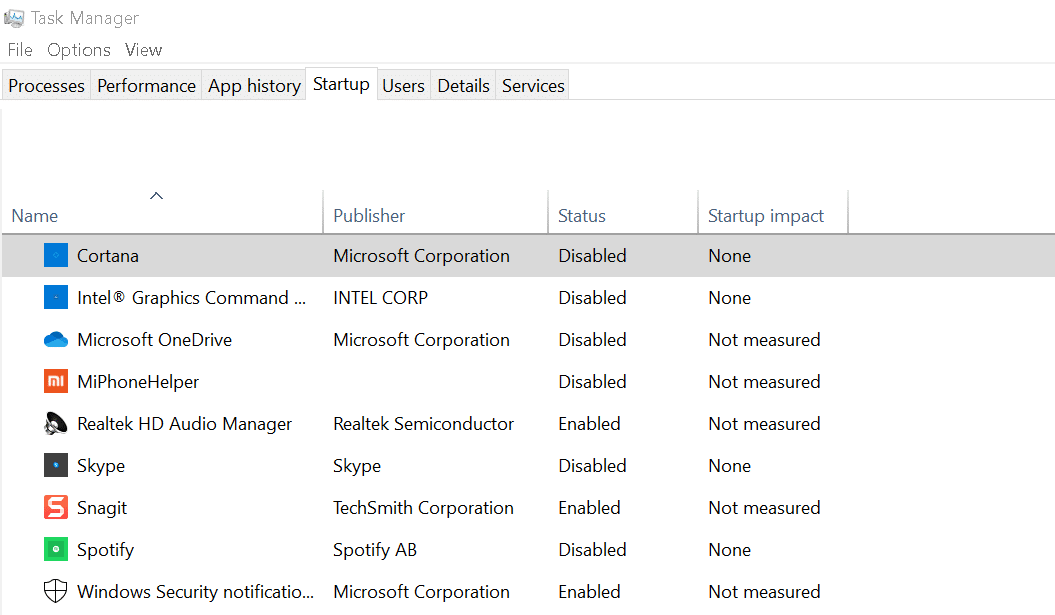Select the Spotify entry name
This screenshot has height=615, width=1055.
[x=105, y=550]
